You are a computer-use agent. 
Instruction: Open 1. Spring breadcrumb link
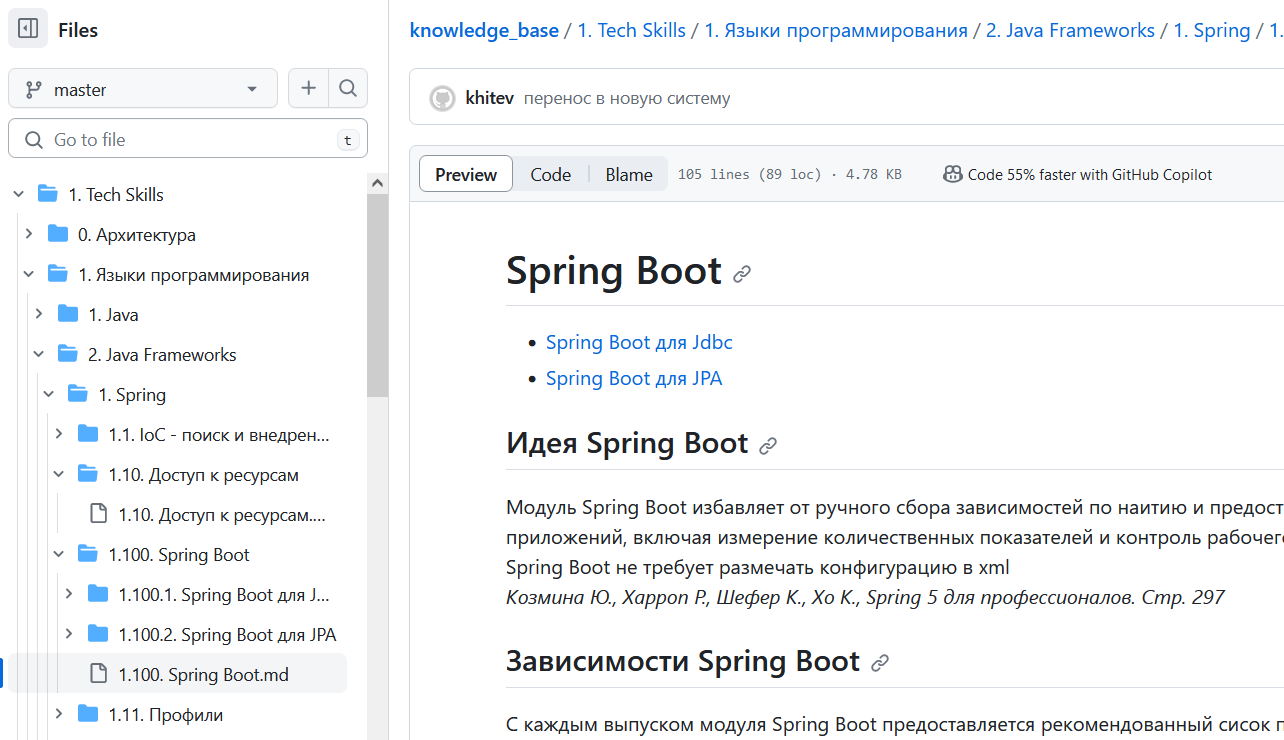tap(1212, 30)
